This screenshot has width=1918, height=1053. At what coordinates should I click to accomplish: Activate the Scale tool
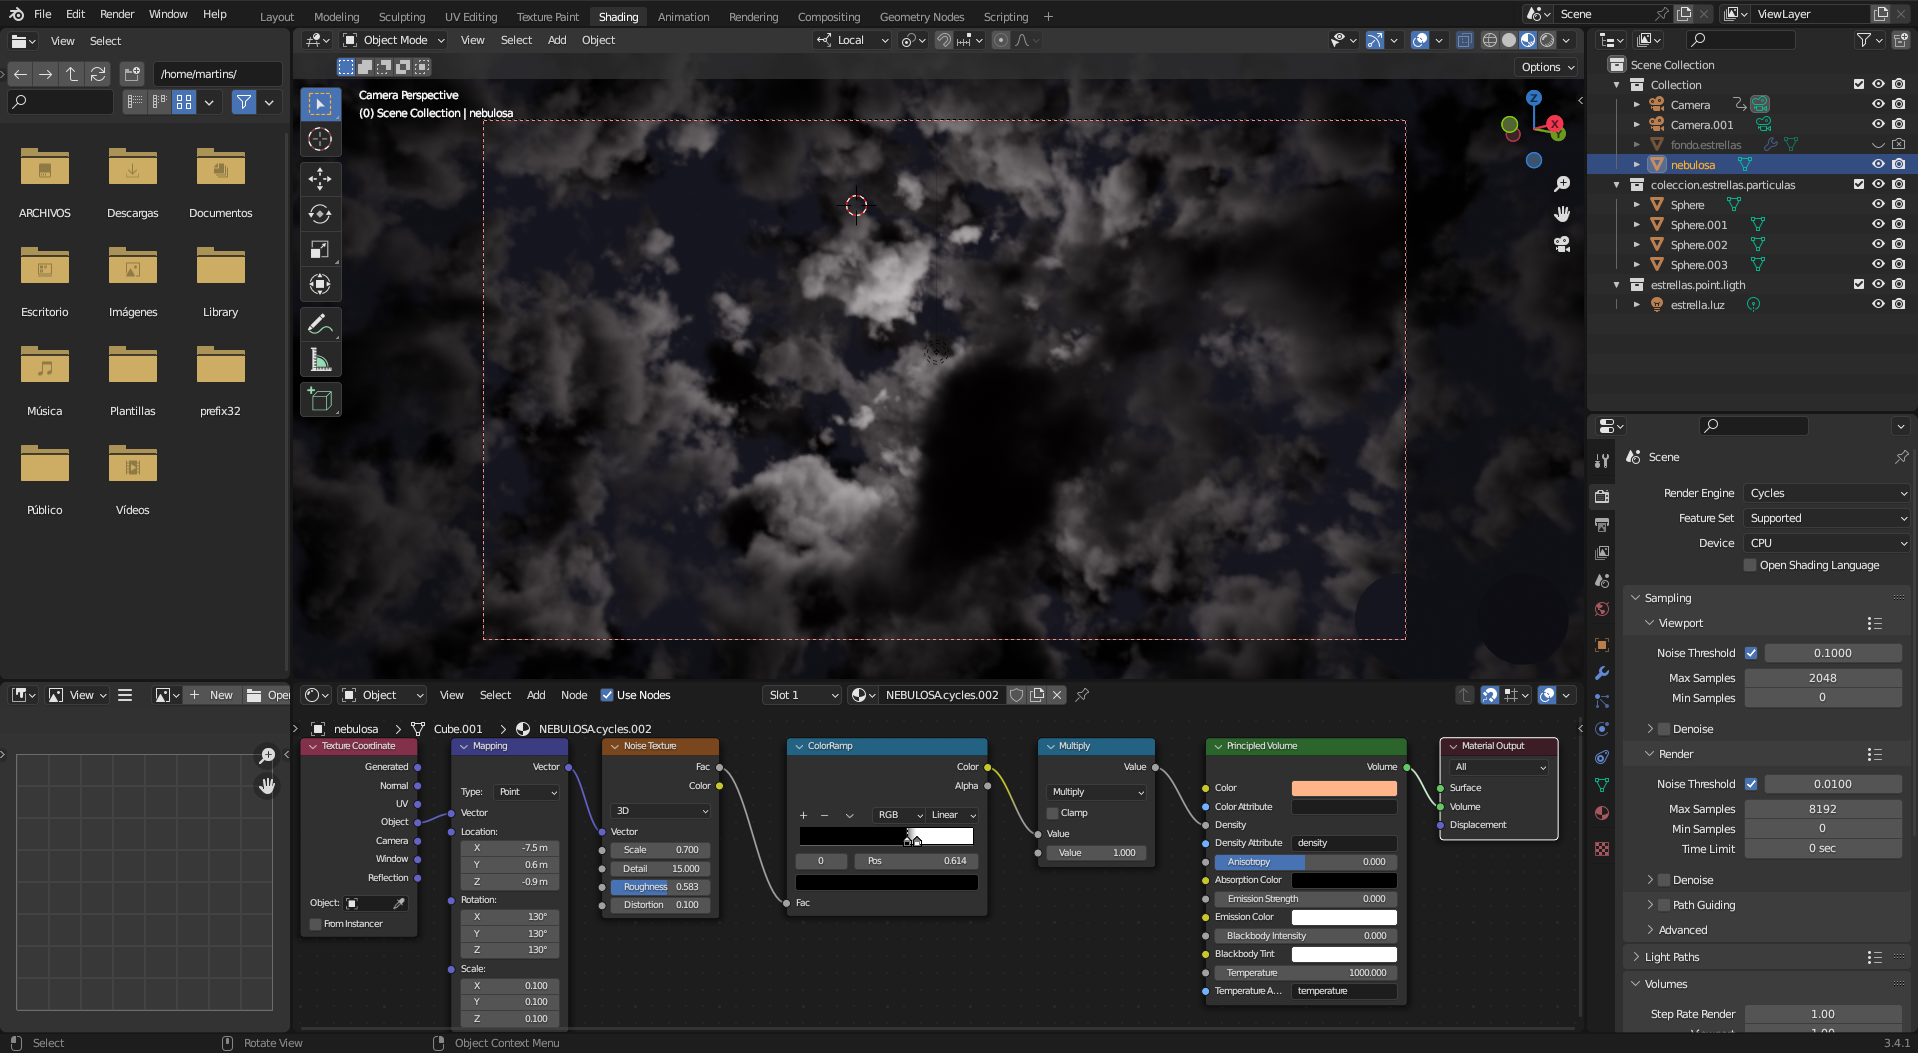pos(320,249)
